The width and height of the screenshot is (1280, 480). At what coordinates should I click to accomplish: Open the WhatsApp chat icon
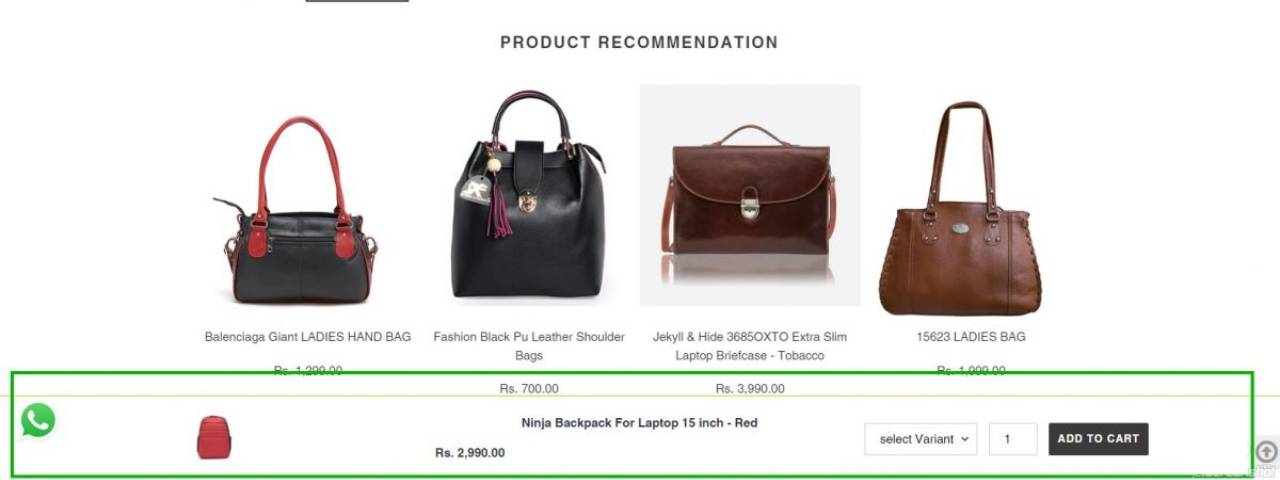click(x=38, y=420)
